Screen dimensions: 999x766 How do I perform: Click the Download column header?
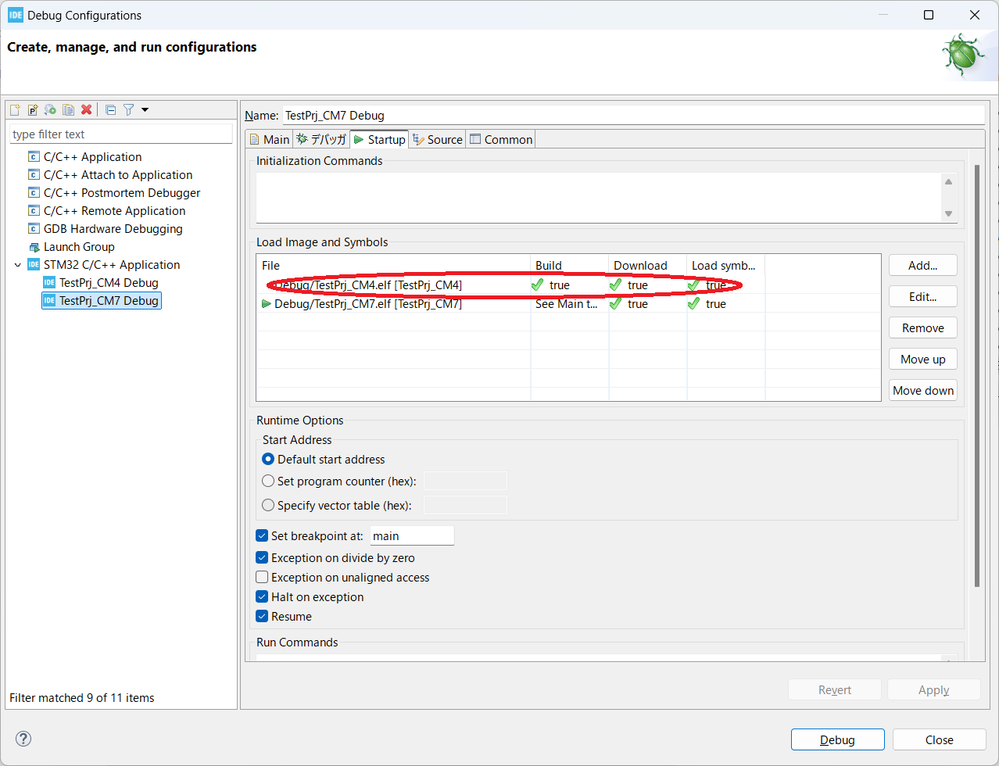[647, 265]
